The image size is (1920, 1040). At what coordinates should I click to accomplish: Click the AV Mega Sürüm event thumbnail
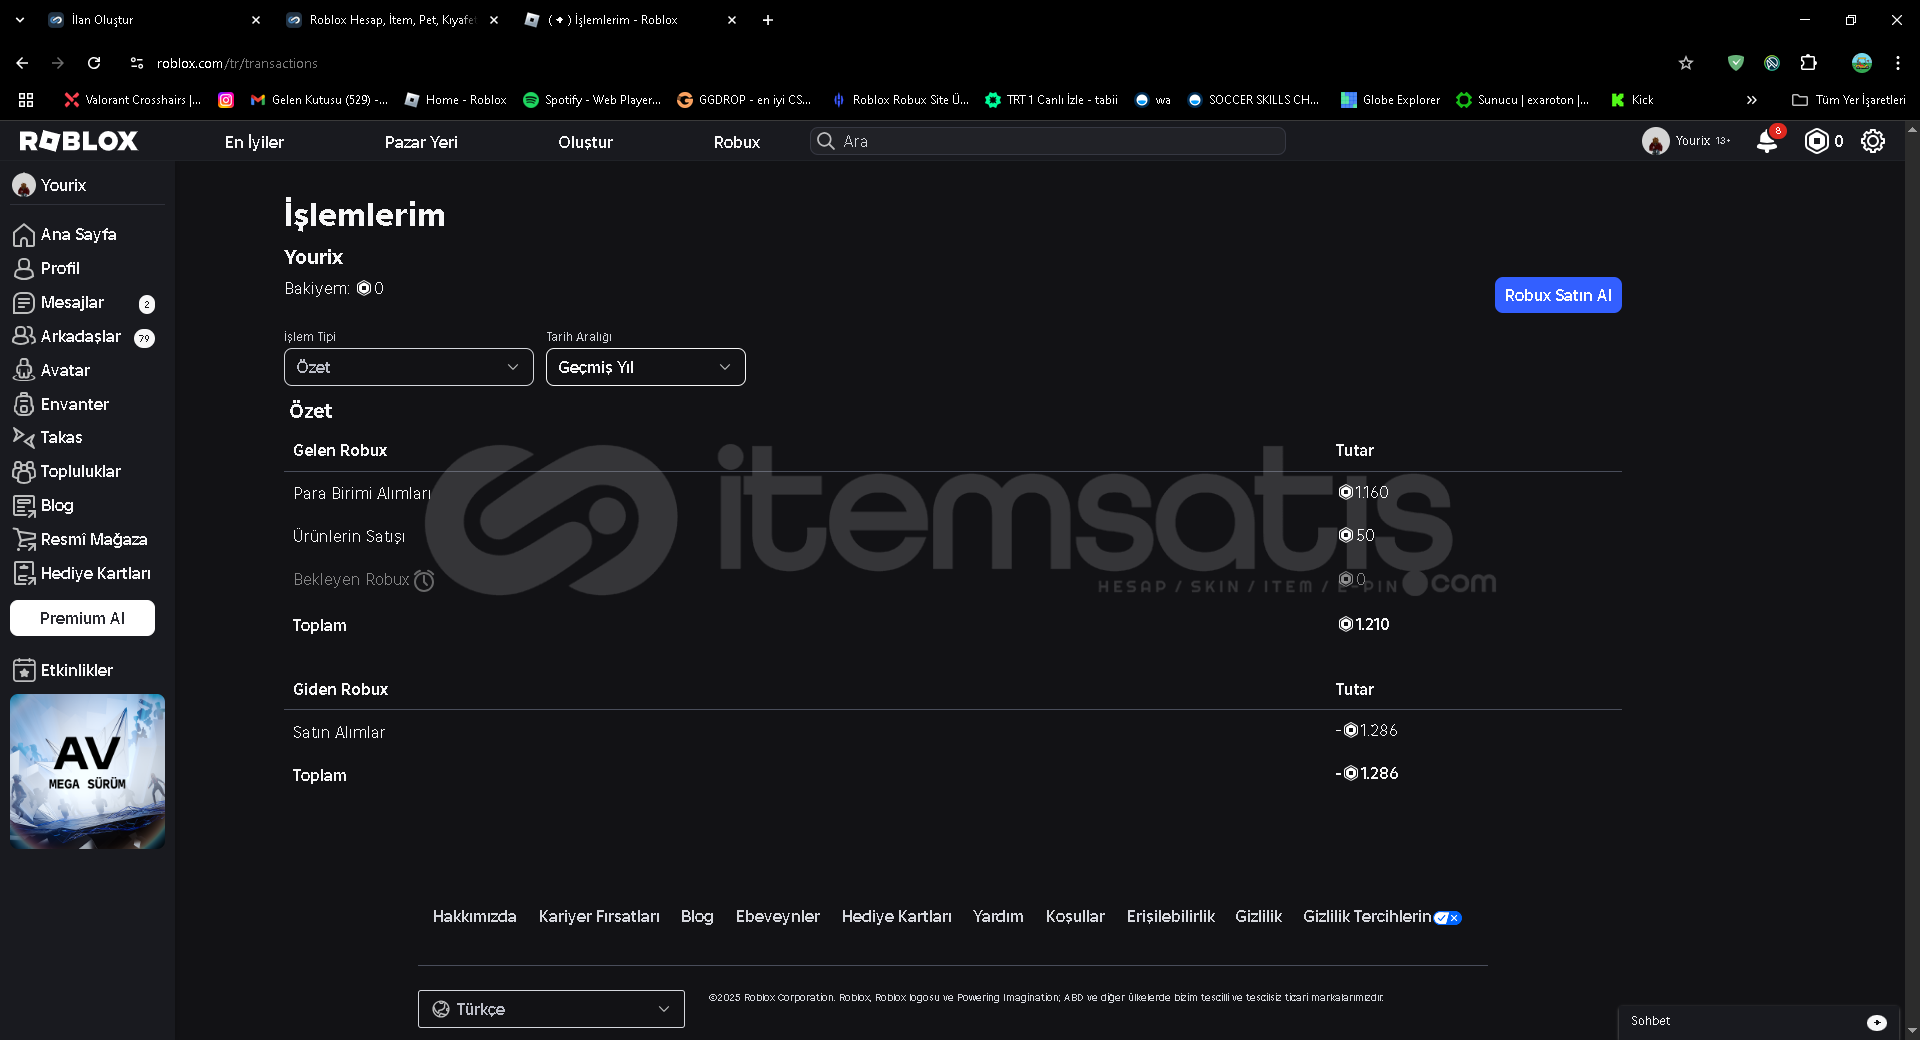tap(87, 772)
